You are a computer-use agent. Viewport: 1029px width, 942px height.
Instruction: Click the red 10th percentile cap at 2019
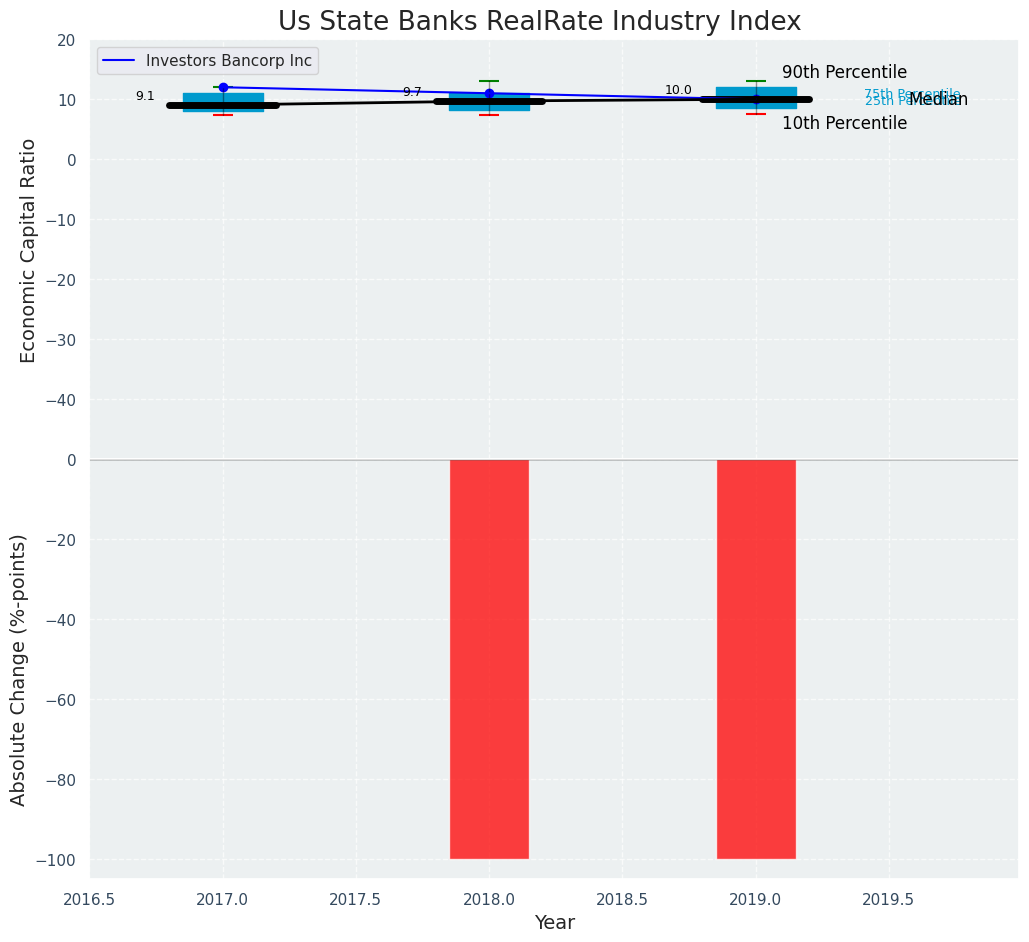(756, 114)
